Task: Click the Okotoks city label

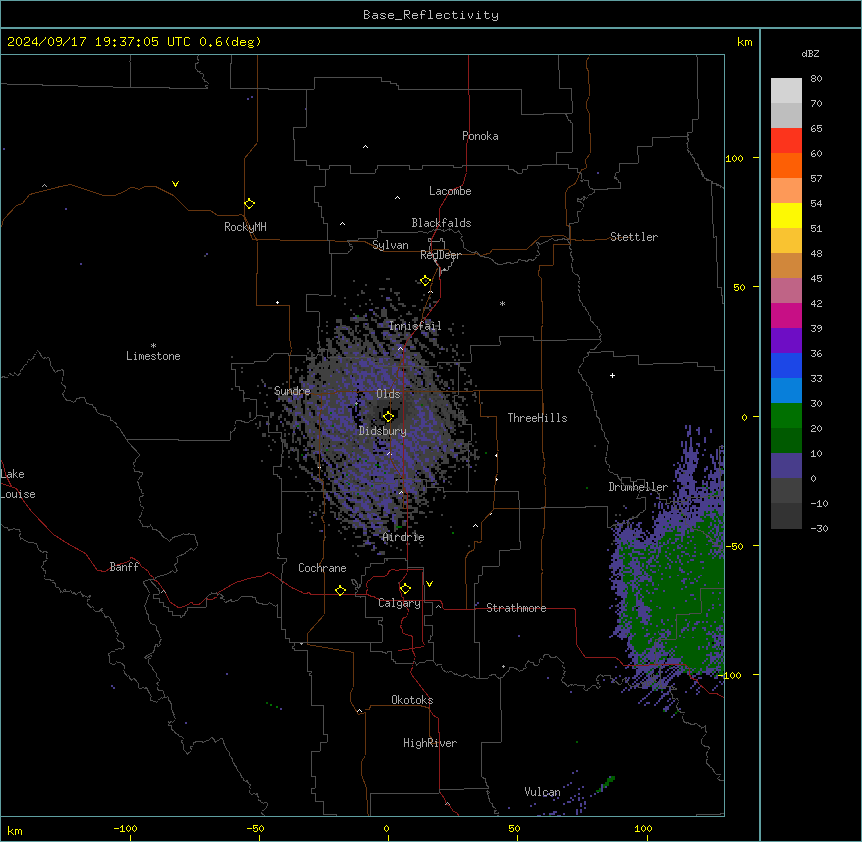Action: click(412, 700)
